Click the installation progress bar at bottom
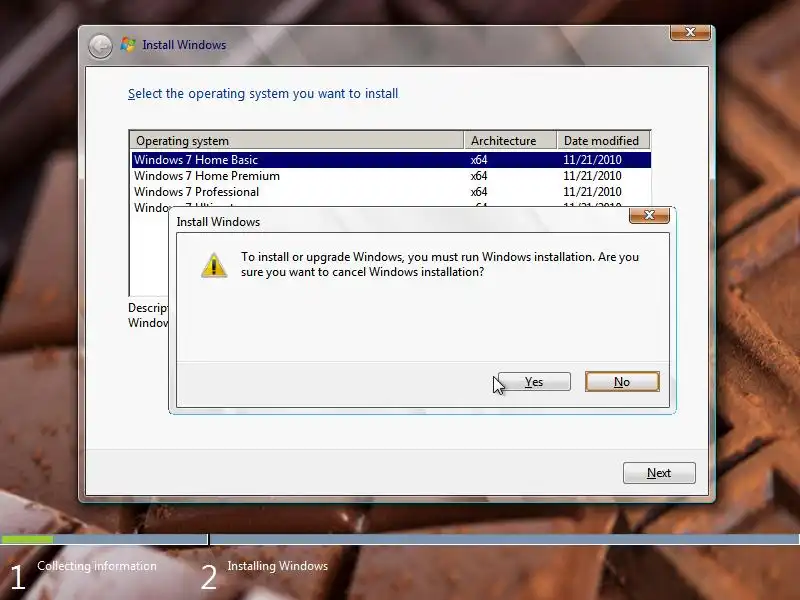Screen dimensions: 800x600 pos(400,539)
